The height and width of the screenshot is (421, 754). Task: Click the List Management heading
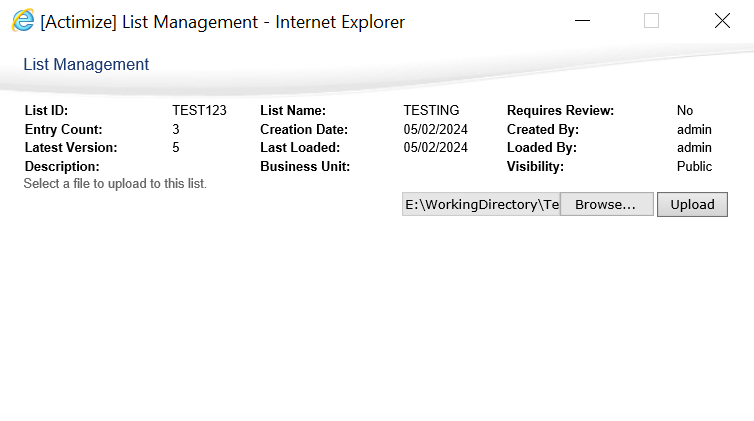tap(86, 64)
